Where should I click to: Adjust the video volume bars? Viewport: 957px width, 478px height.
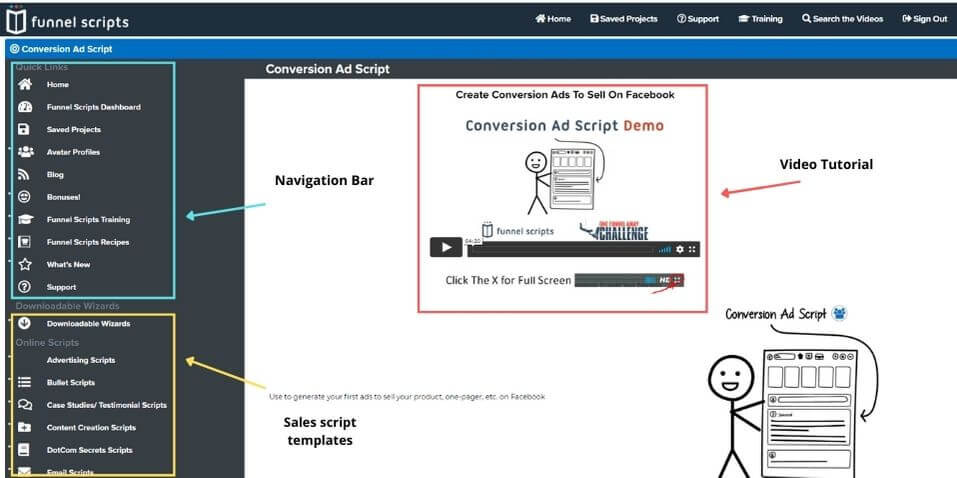click(665, 249)
